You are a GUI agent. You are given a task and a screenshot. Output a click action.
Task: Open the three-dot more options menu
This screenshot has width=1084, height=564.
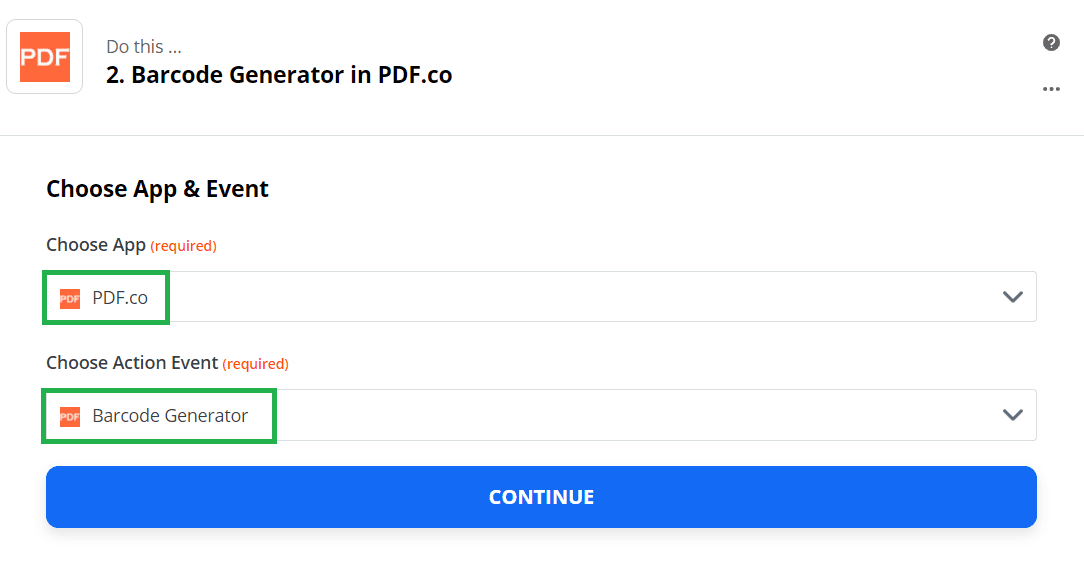click(x=1051, y=89)
